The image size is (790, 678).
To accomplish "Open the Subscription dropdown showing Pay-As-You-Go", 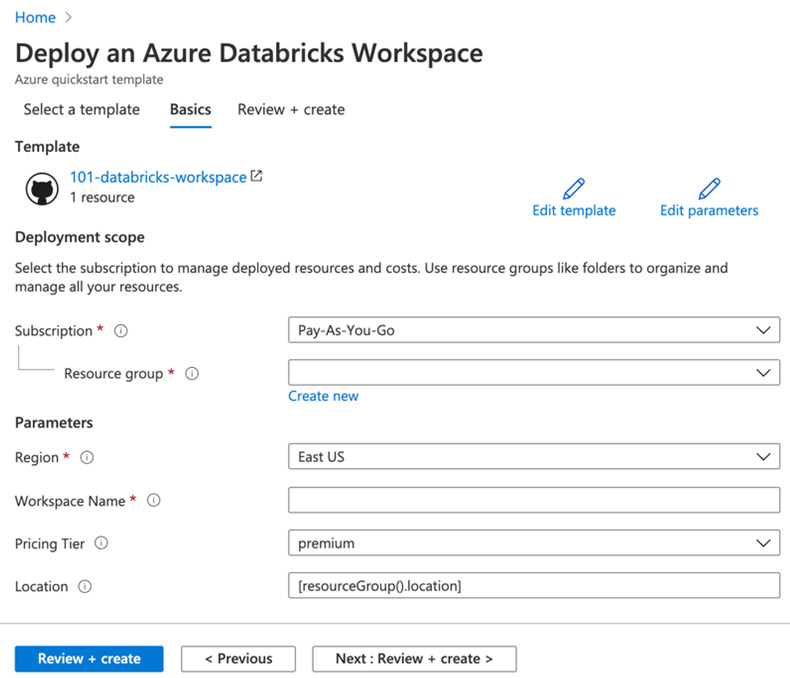I will tap(534, 330).
